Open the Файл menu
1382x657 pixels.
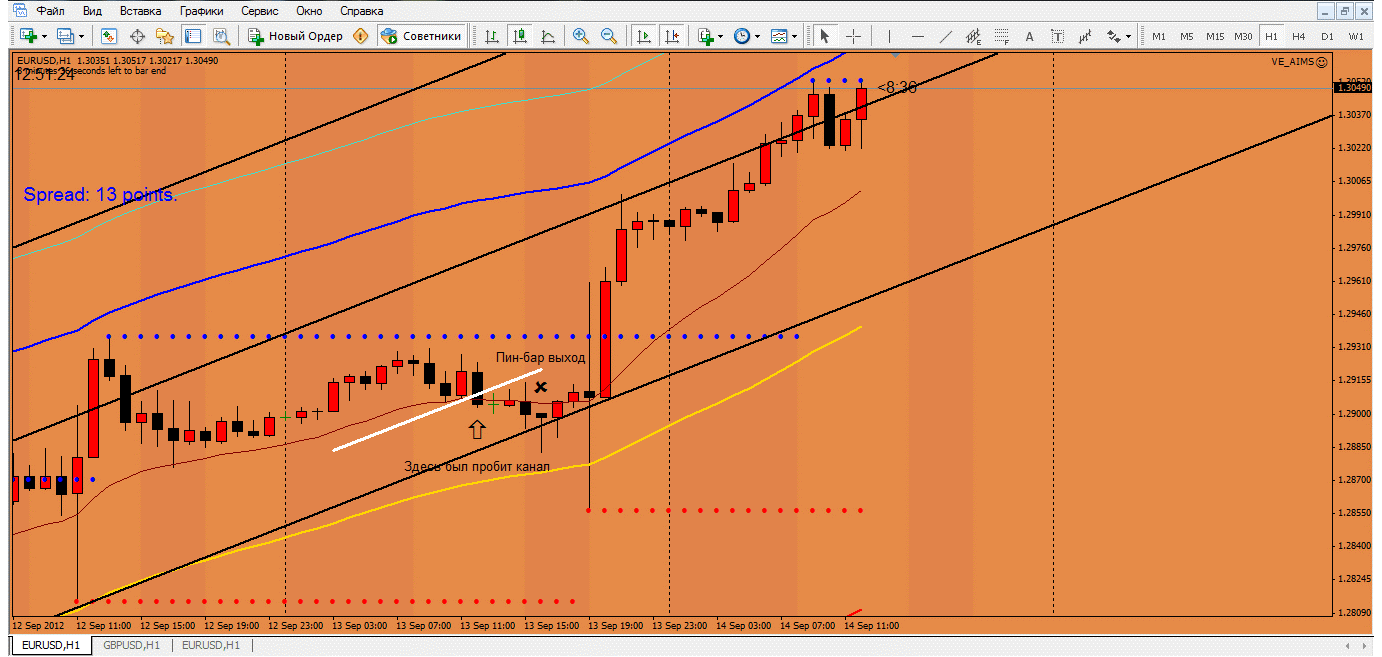coord(50,11)
